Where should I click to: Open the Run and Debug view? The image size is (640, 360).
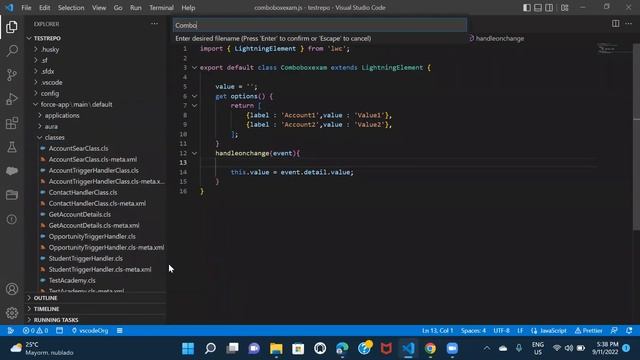coord(12,99)
